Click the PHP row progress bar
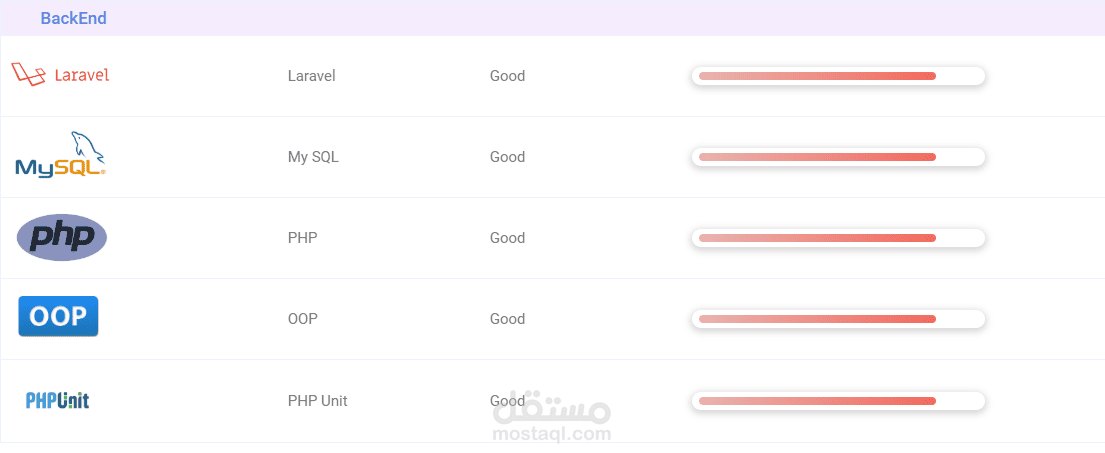1105x453 pixels. click(x=838, y=238)
